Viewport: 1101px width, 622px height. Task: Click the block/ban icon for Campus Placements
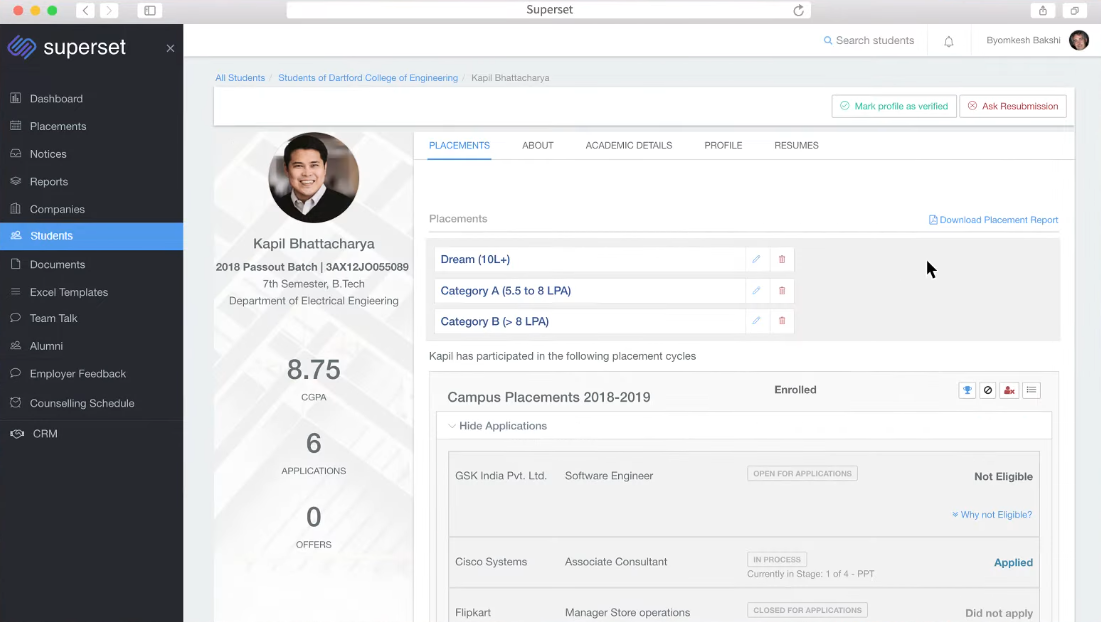[x=988, y=390]
